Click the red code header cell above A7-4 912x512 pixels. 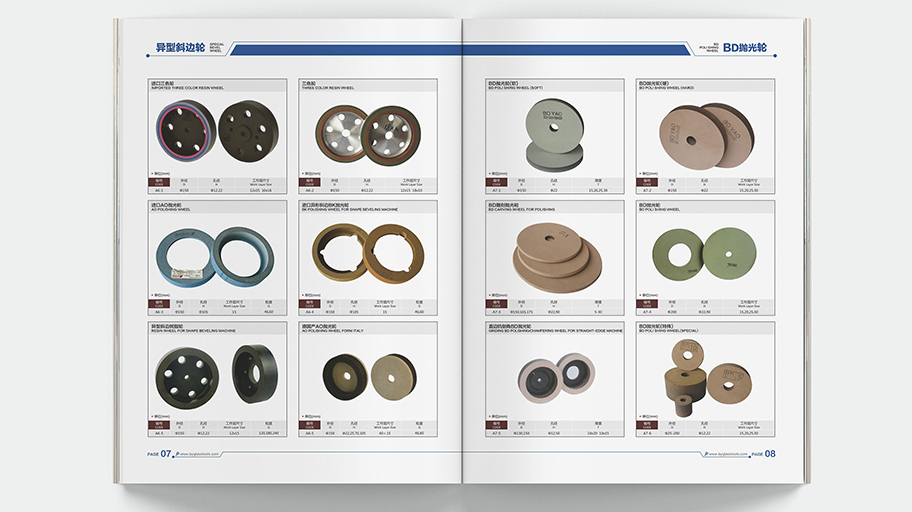647,304
